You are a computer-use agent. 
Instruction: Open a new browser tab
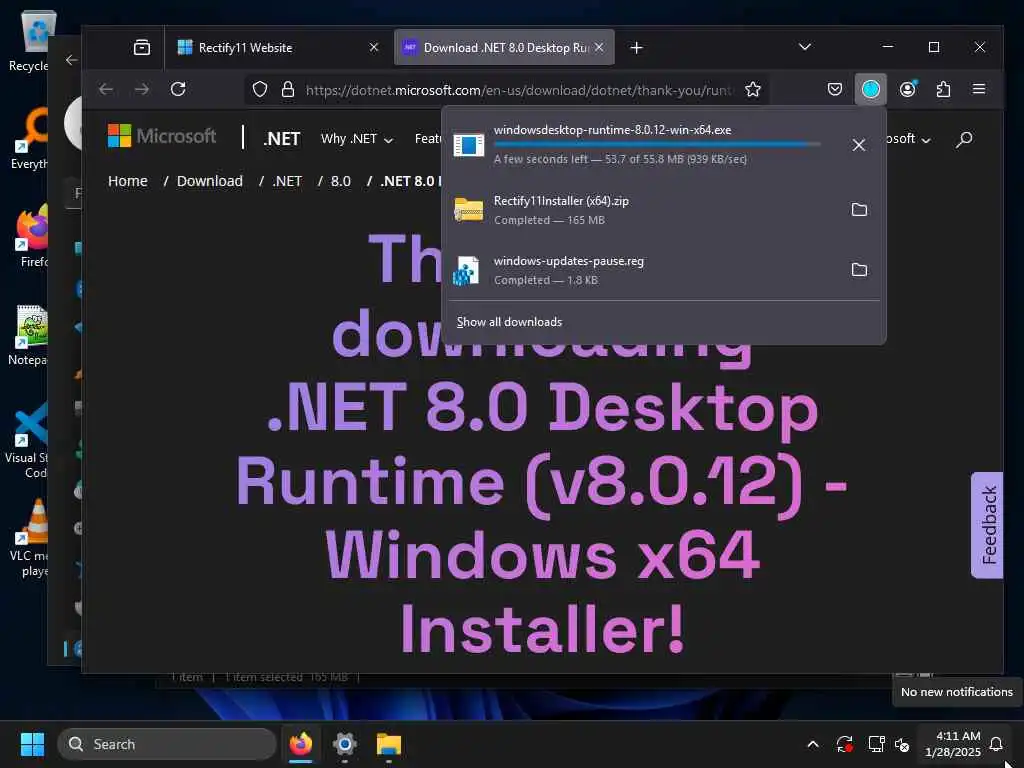coord(637,48)
